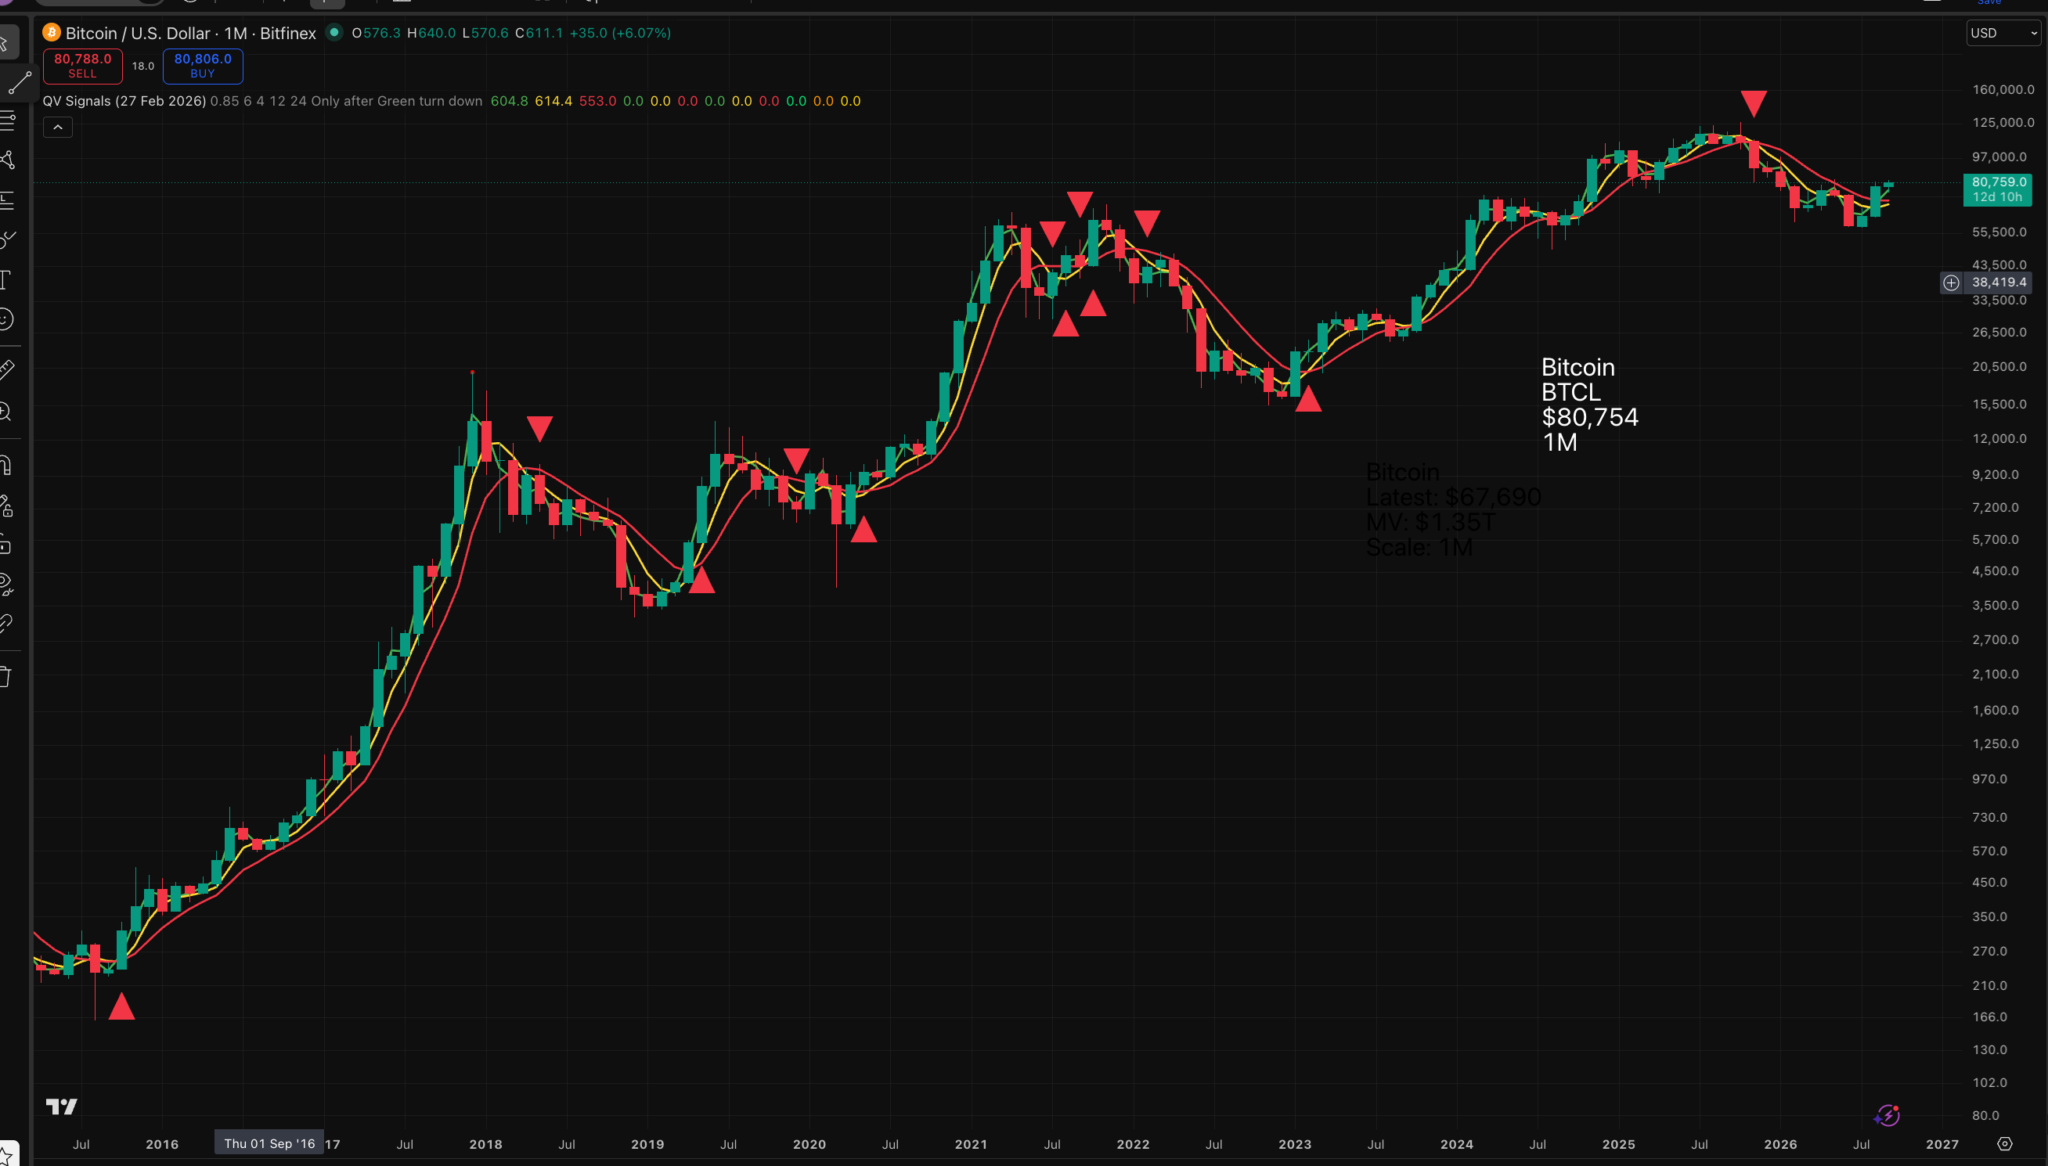The height and width of the screenshot is (1166, 2048).
Task: Click the 80,806.0 BUY button
Action: pos(203,66)
